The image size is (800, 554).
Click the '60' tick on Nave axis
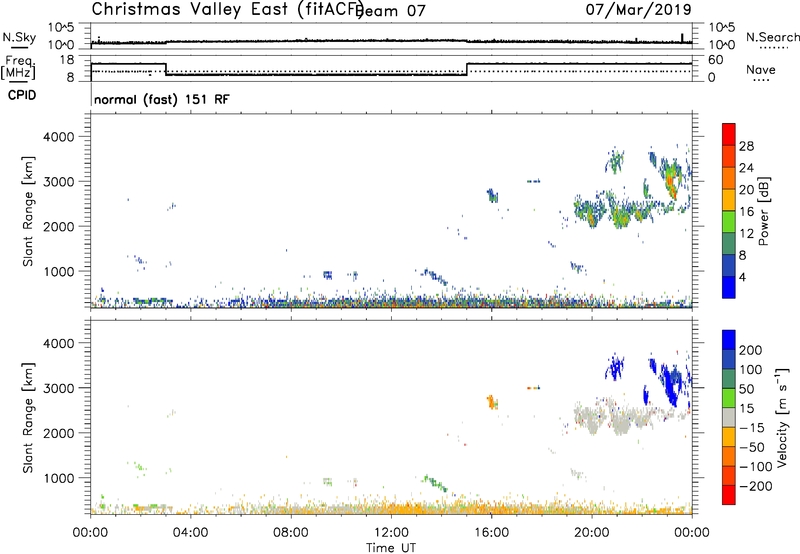[716, 60]
